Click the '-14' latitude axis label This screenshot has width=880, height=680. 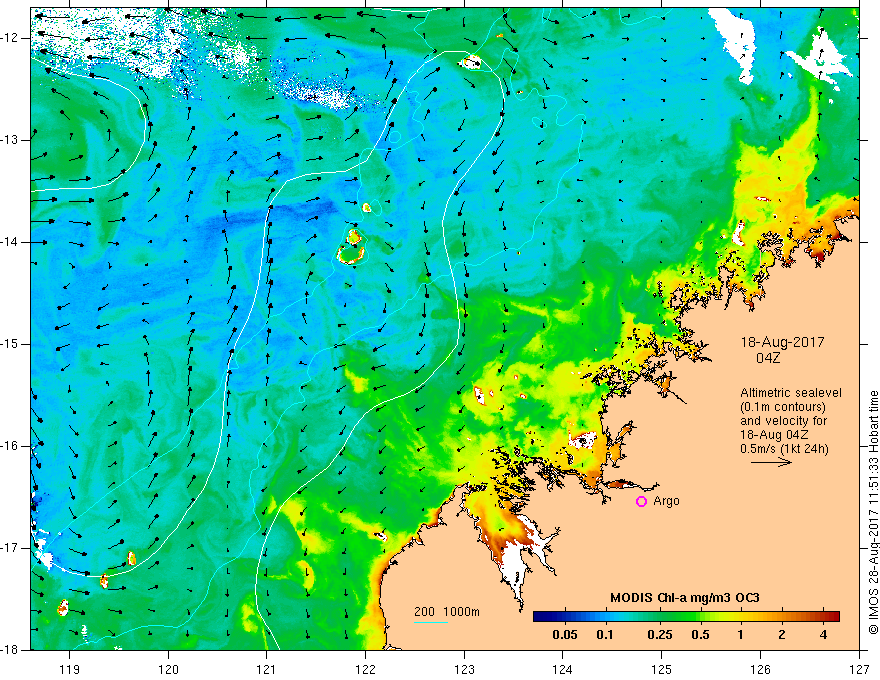pyautogui.click(x=10, y=242)
